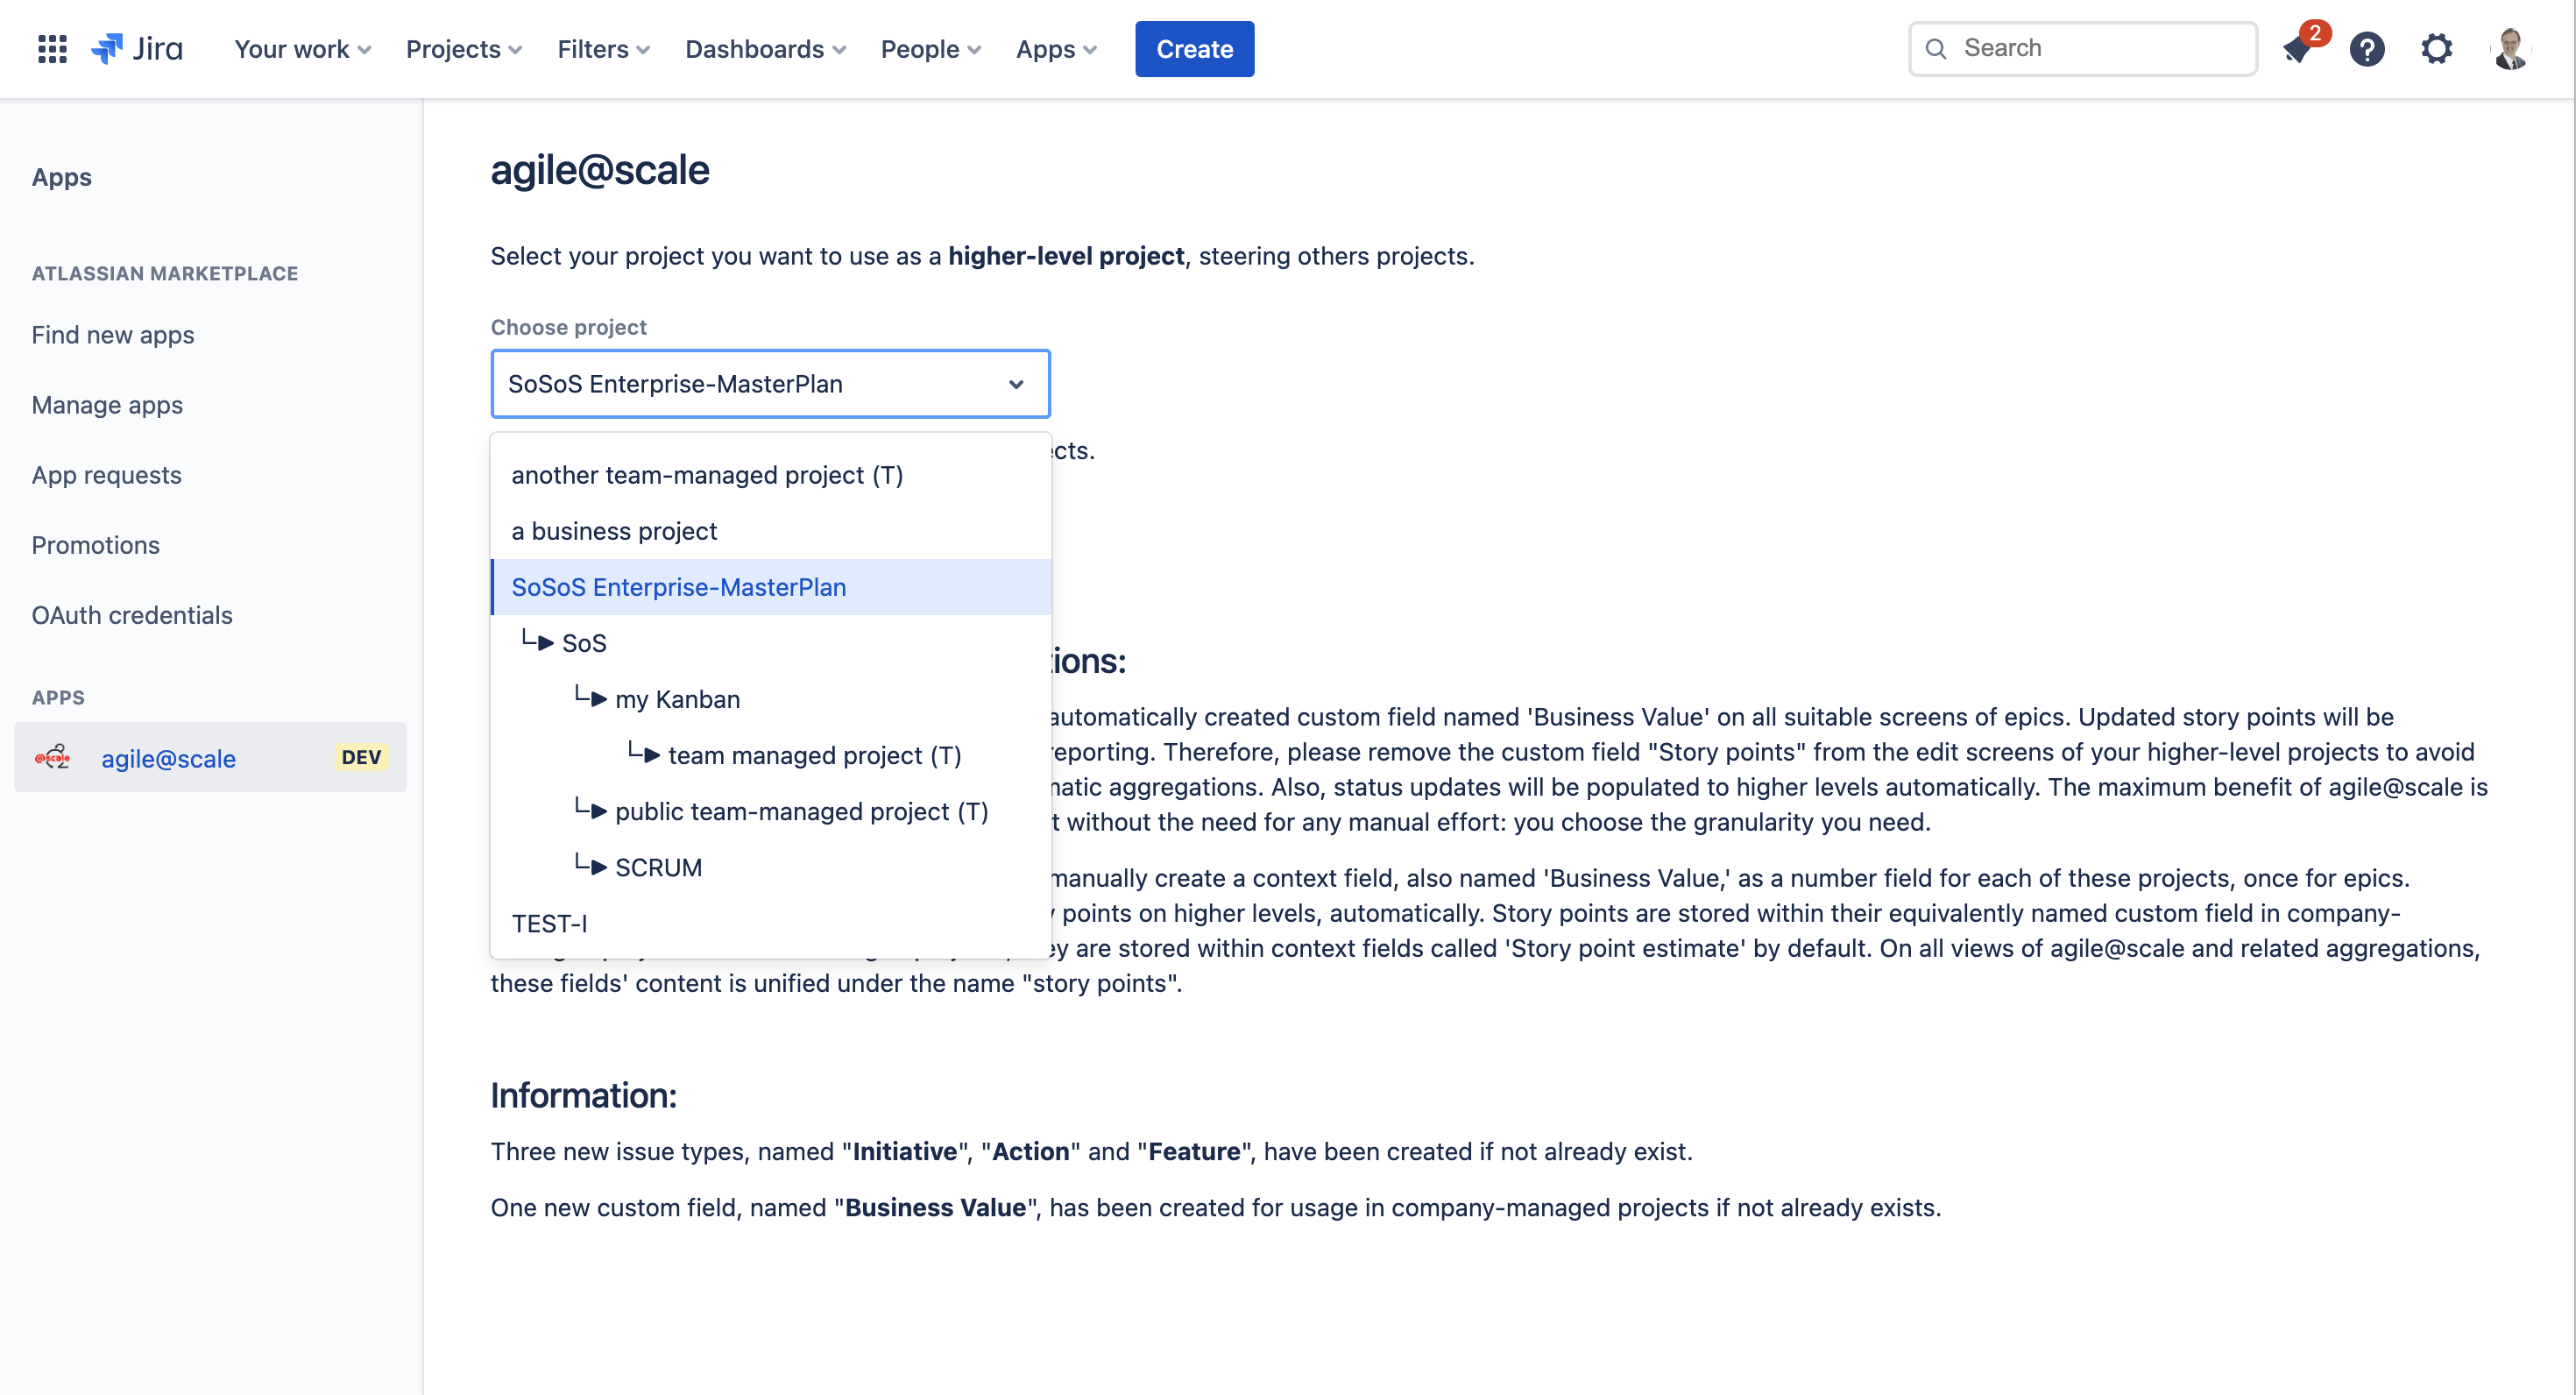The width and height of the screenshot is (2576, 1395).
Task: Open Jira settings via the gear icon
Action: point(2436,48)
